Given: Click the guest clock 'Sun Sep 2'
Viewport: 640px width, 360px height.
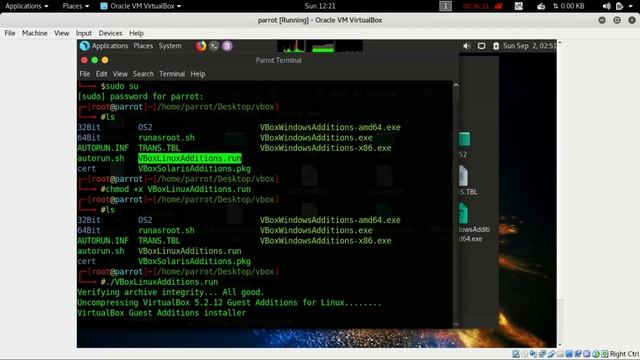Looking at the screenshot, I should coord(529,46).
